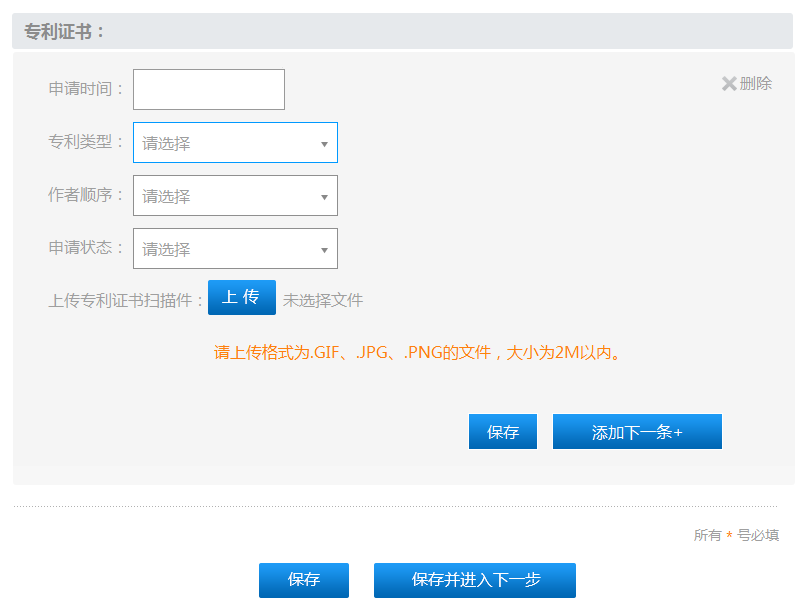Click 保存 button next to 添加下一条+
This screenshot has height=615, width=800.
click(503, 432)
